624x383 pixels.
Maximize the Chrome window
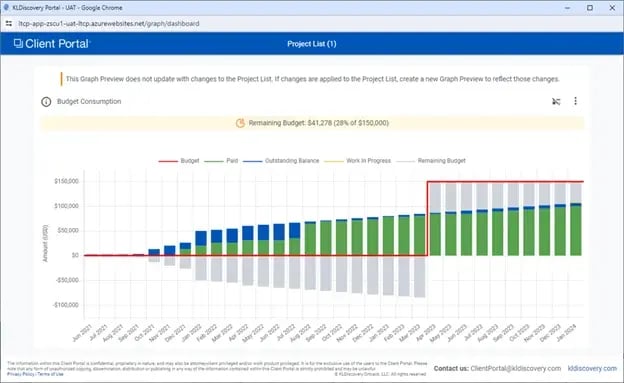(590, 8)
